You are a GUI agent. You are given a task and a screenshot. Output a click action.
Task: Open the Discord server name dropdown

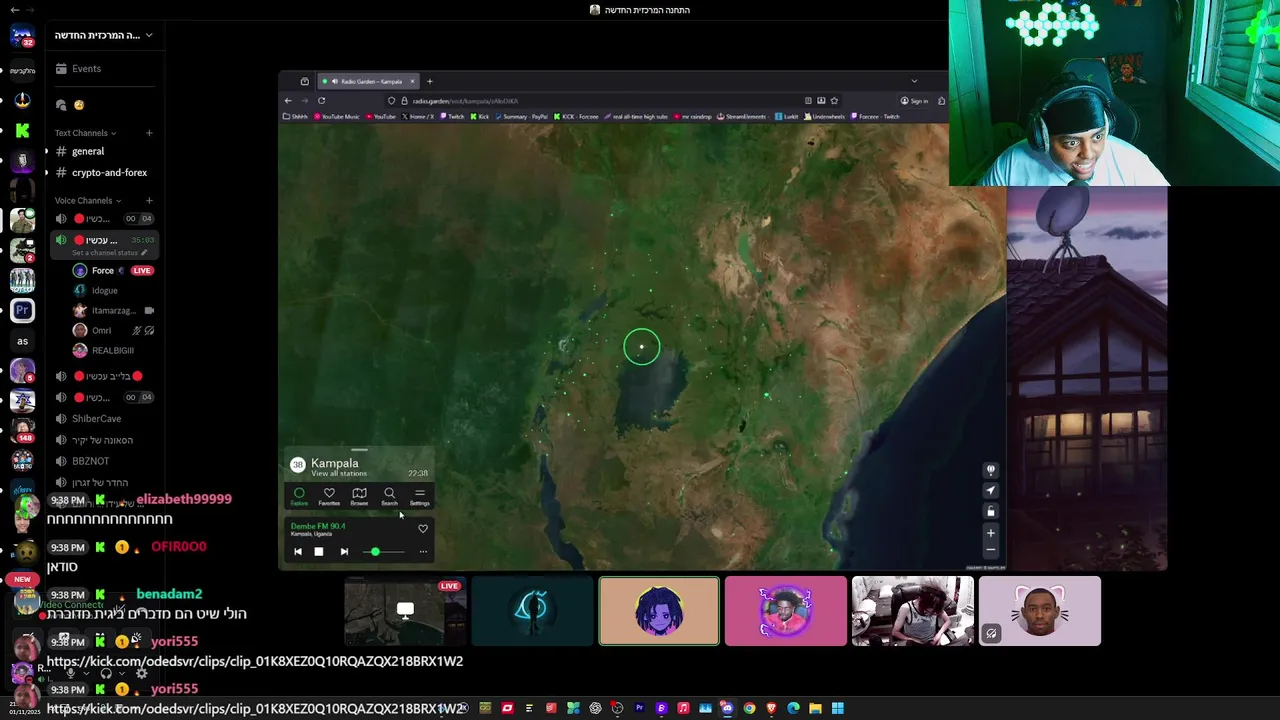pos(104,35)
